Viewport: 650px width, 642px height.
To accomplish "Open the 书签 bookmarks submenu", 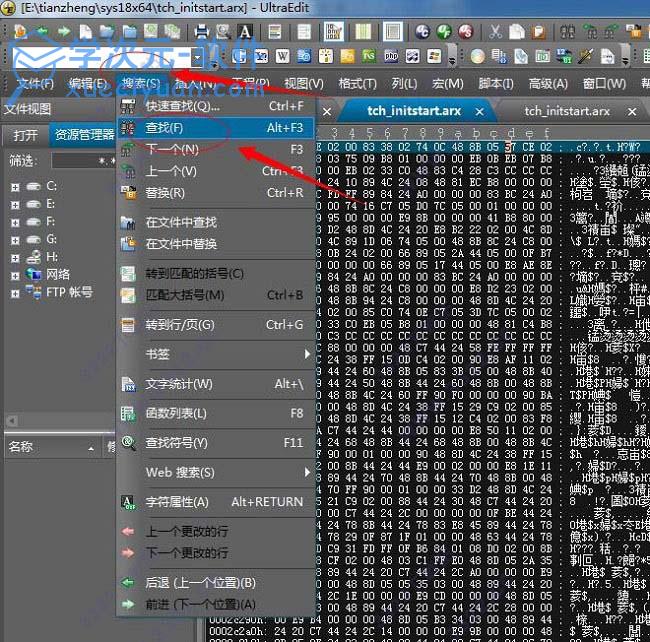I will 216,354.
